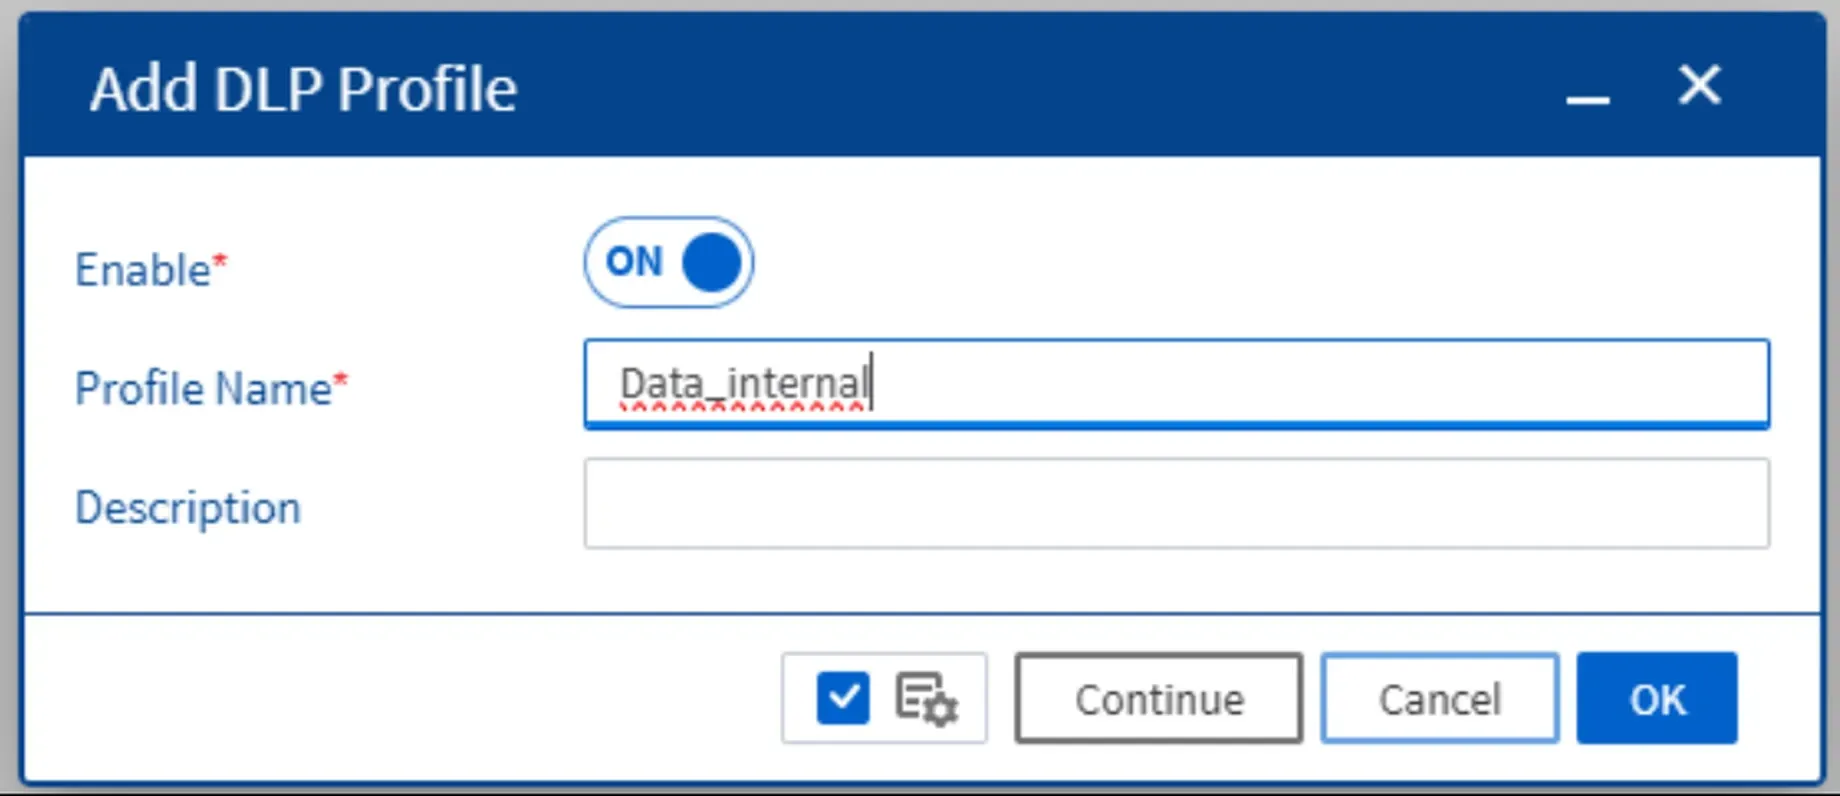Click the ON text inside the switch
Screen dimensions: 1840x796
634,262
